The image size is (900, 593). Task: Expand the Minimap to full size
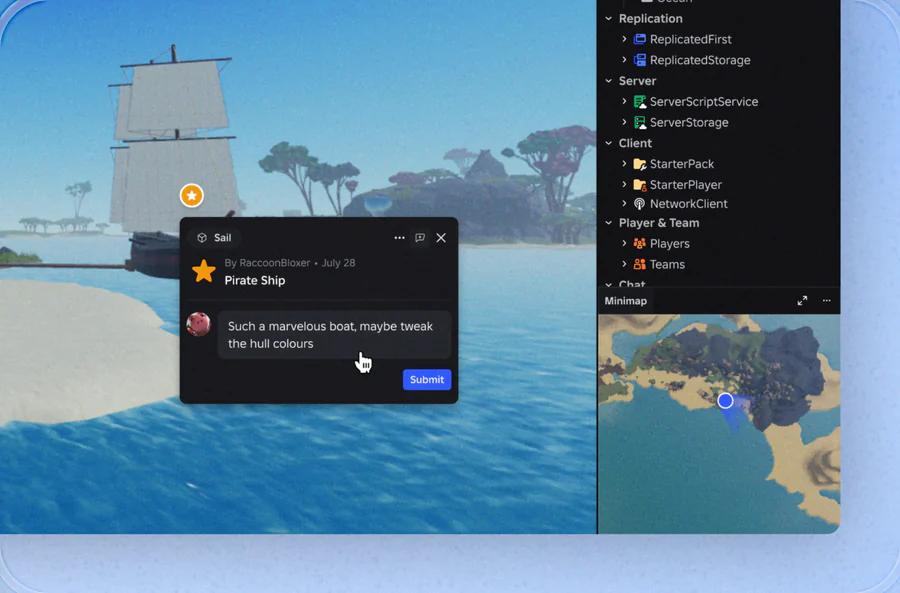802,301
